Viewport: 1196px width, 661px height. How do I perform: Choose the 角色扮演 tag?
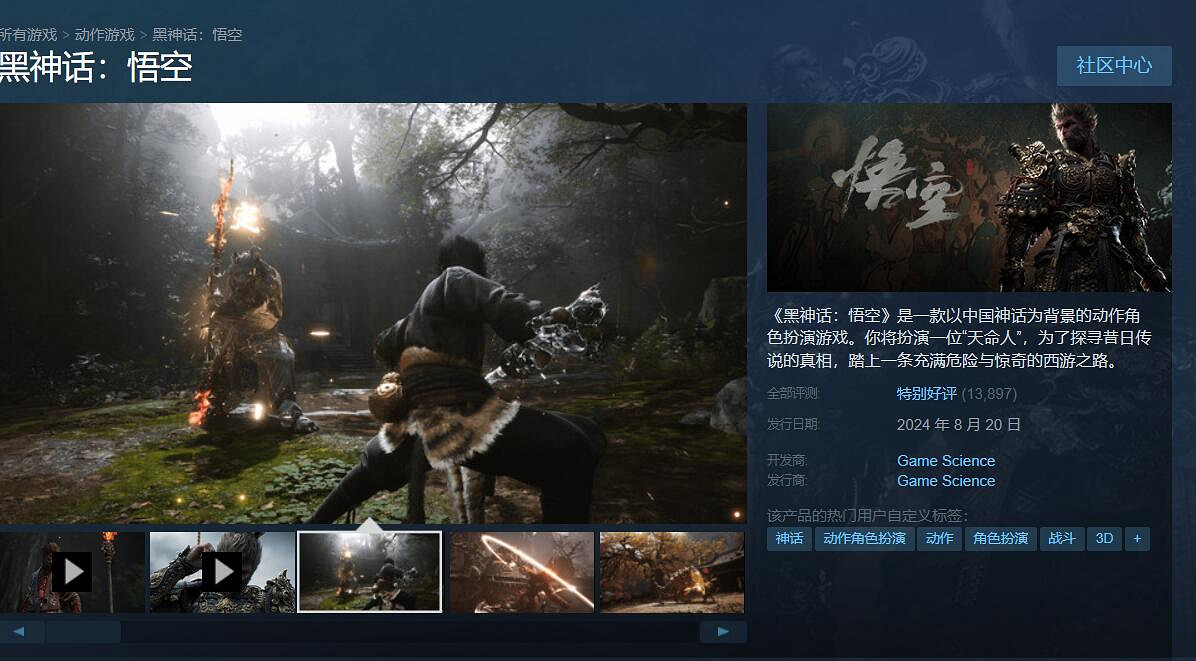pyautogui.click(x=1000, y=539)
